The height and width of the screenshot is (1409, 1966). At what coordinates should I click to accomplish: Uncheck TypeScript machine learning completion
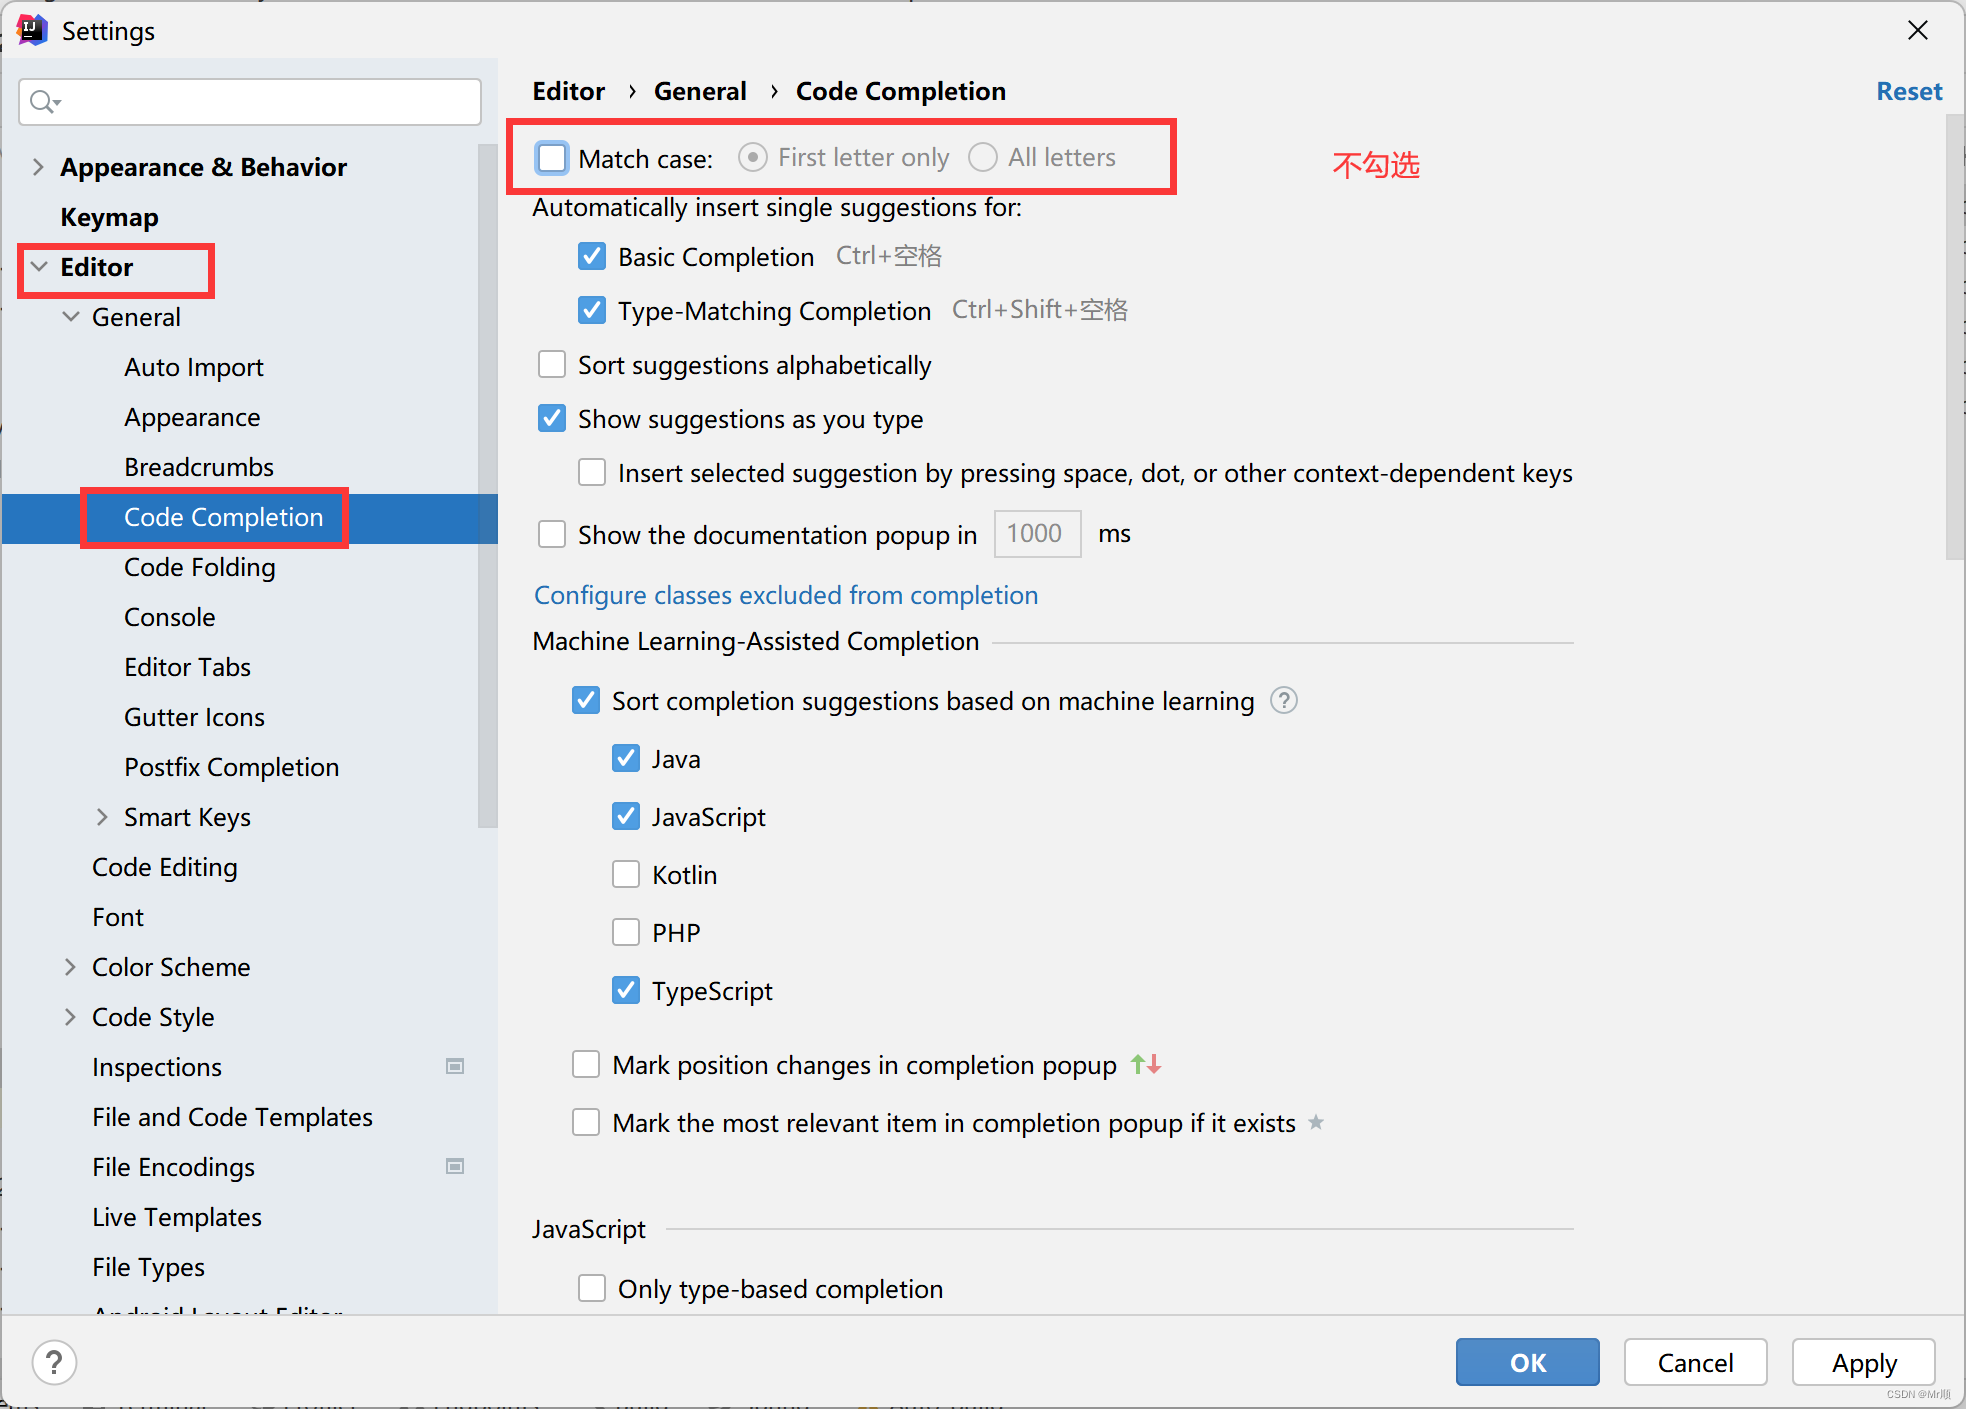(626, 990)
